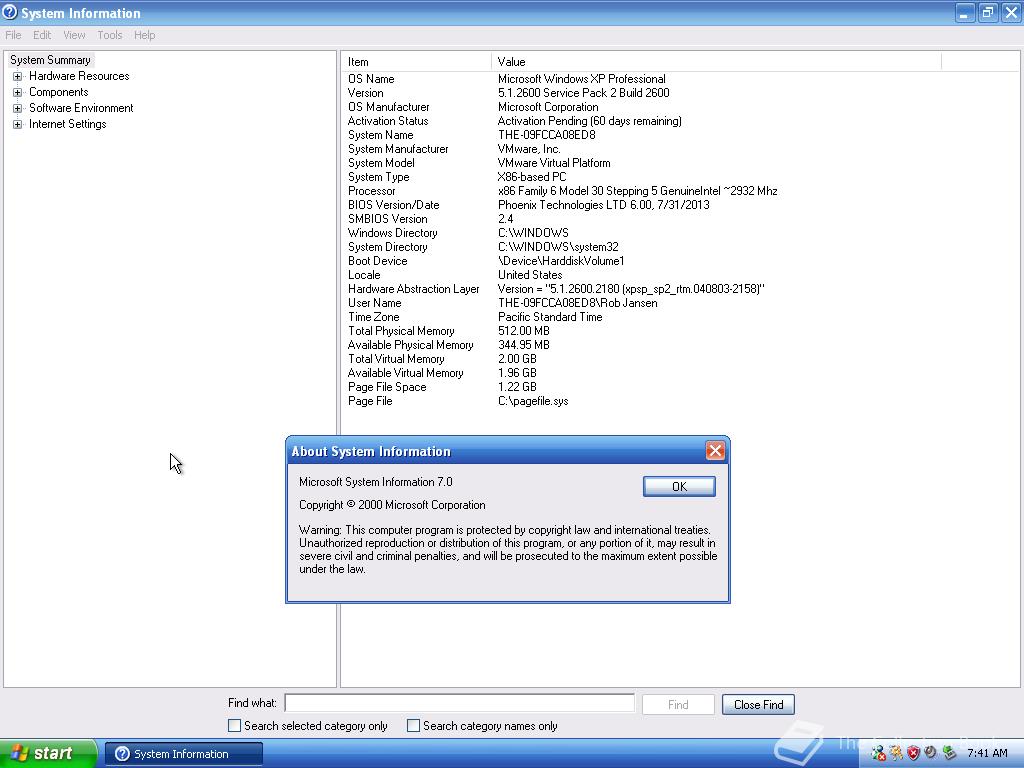Image resolution: width=1024 pixels, height=768 pixels.
Task: Expand the Hardware Resources tree node
Action: click(x=18, y=76)
